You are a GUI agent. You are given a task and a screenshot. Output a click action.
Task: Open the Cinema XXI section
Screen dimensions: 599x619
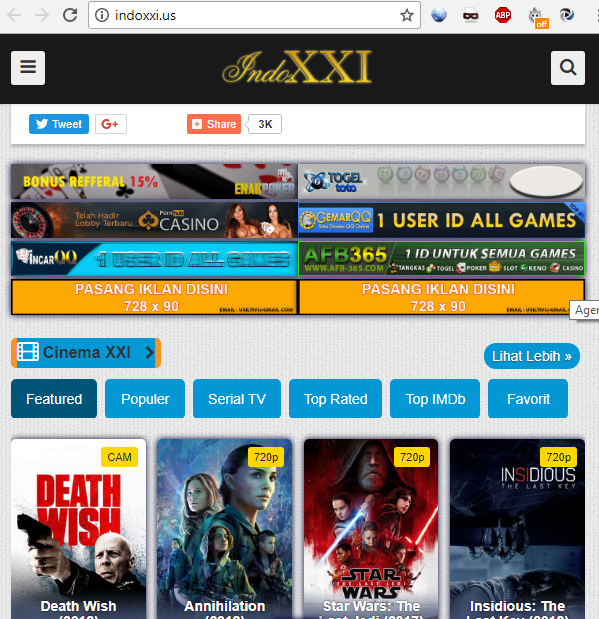(x=86, y=353)
